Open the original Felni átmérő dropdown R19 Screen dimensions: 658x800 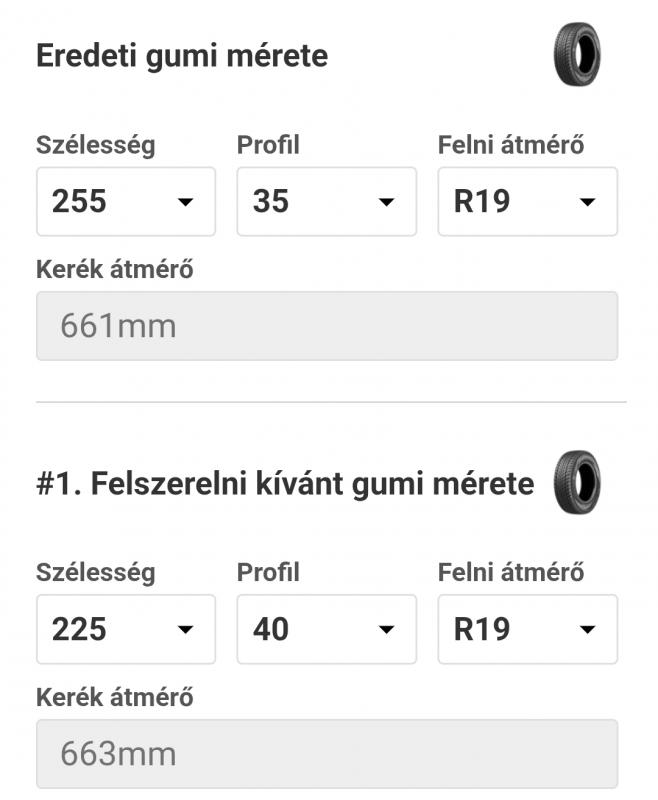527,202
